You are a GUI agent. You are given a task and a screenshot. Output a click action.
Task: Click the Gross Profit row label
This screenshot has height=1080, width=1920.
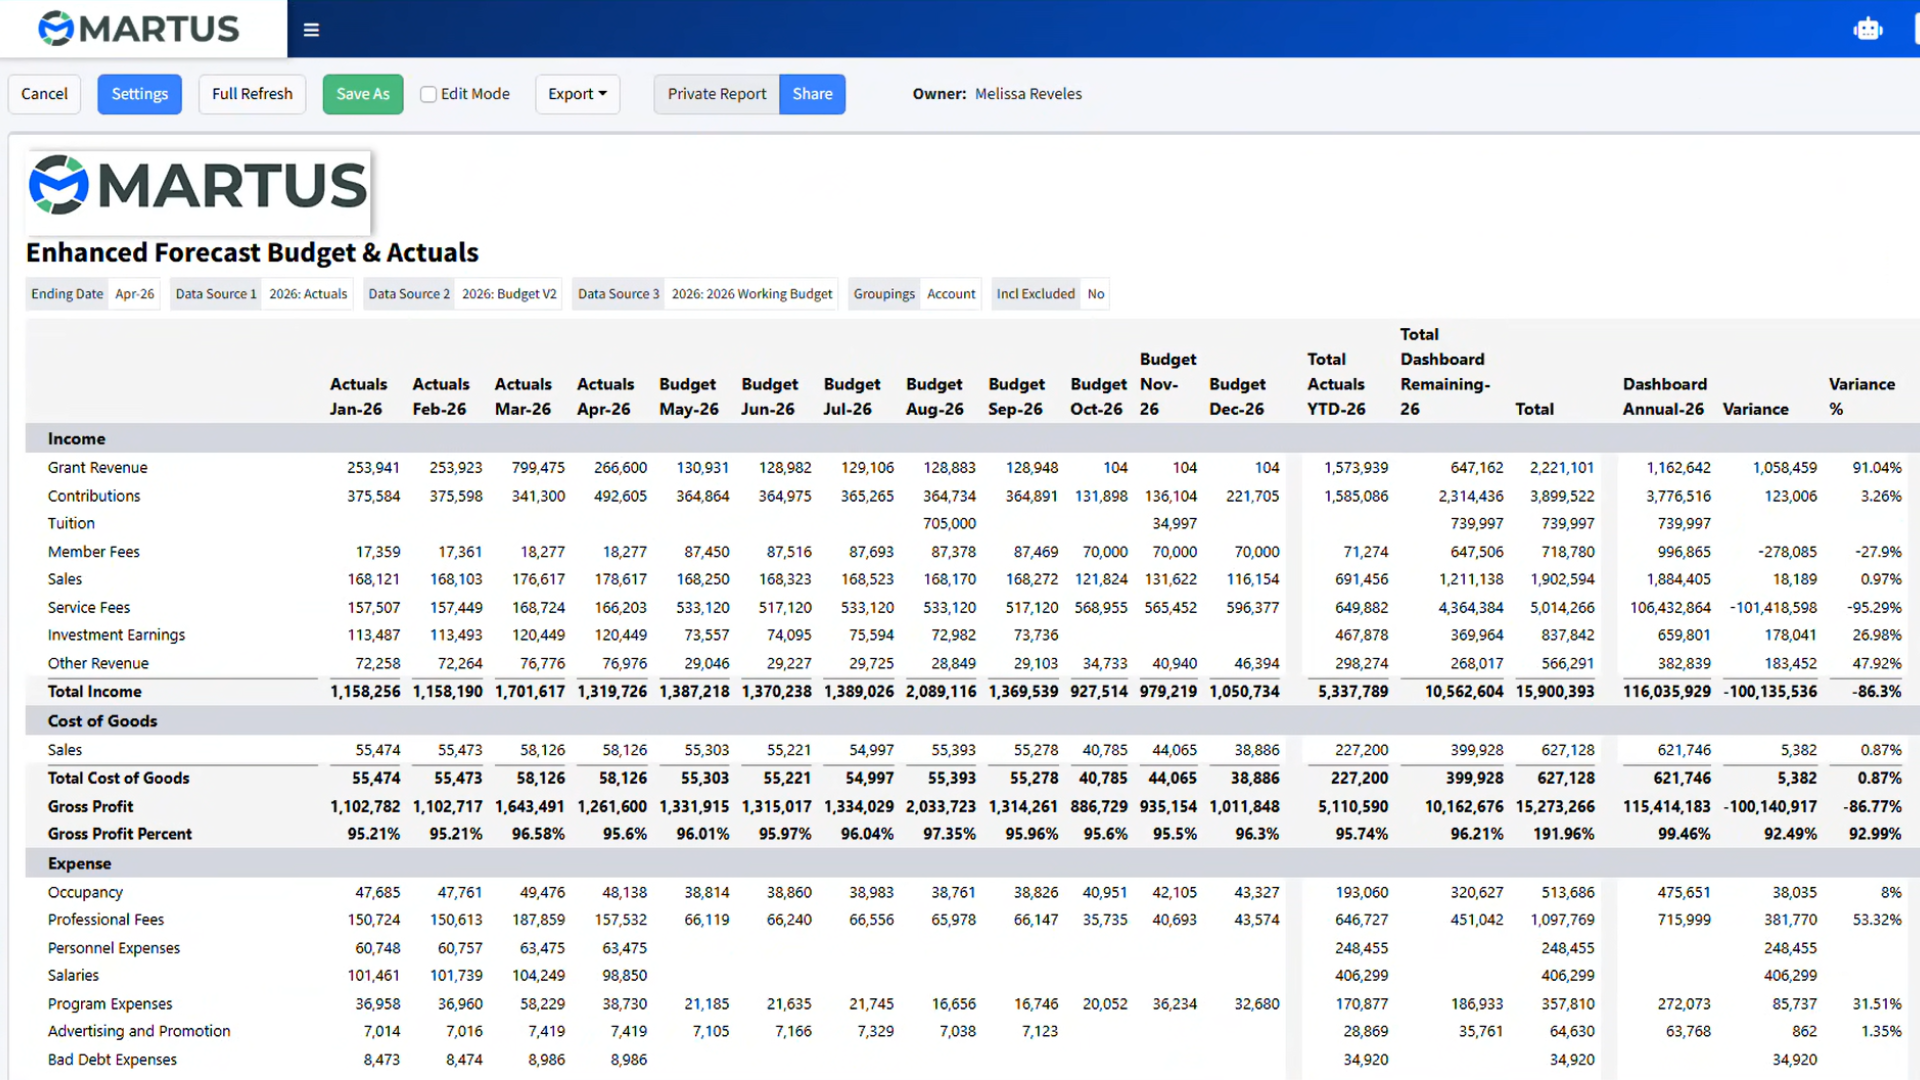tap(90, 807)
